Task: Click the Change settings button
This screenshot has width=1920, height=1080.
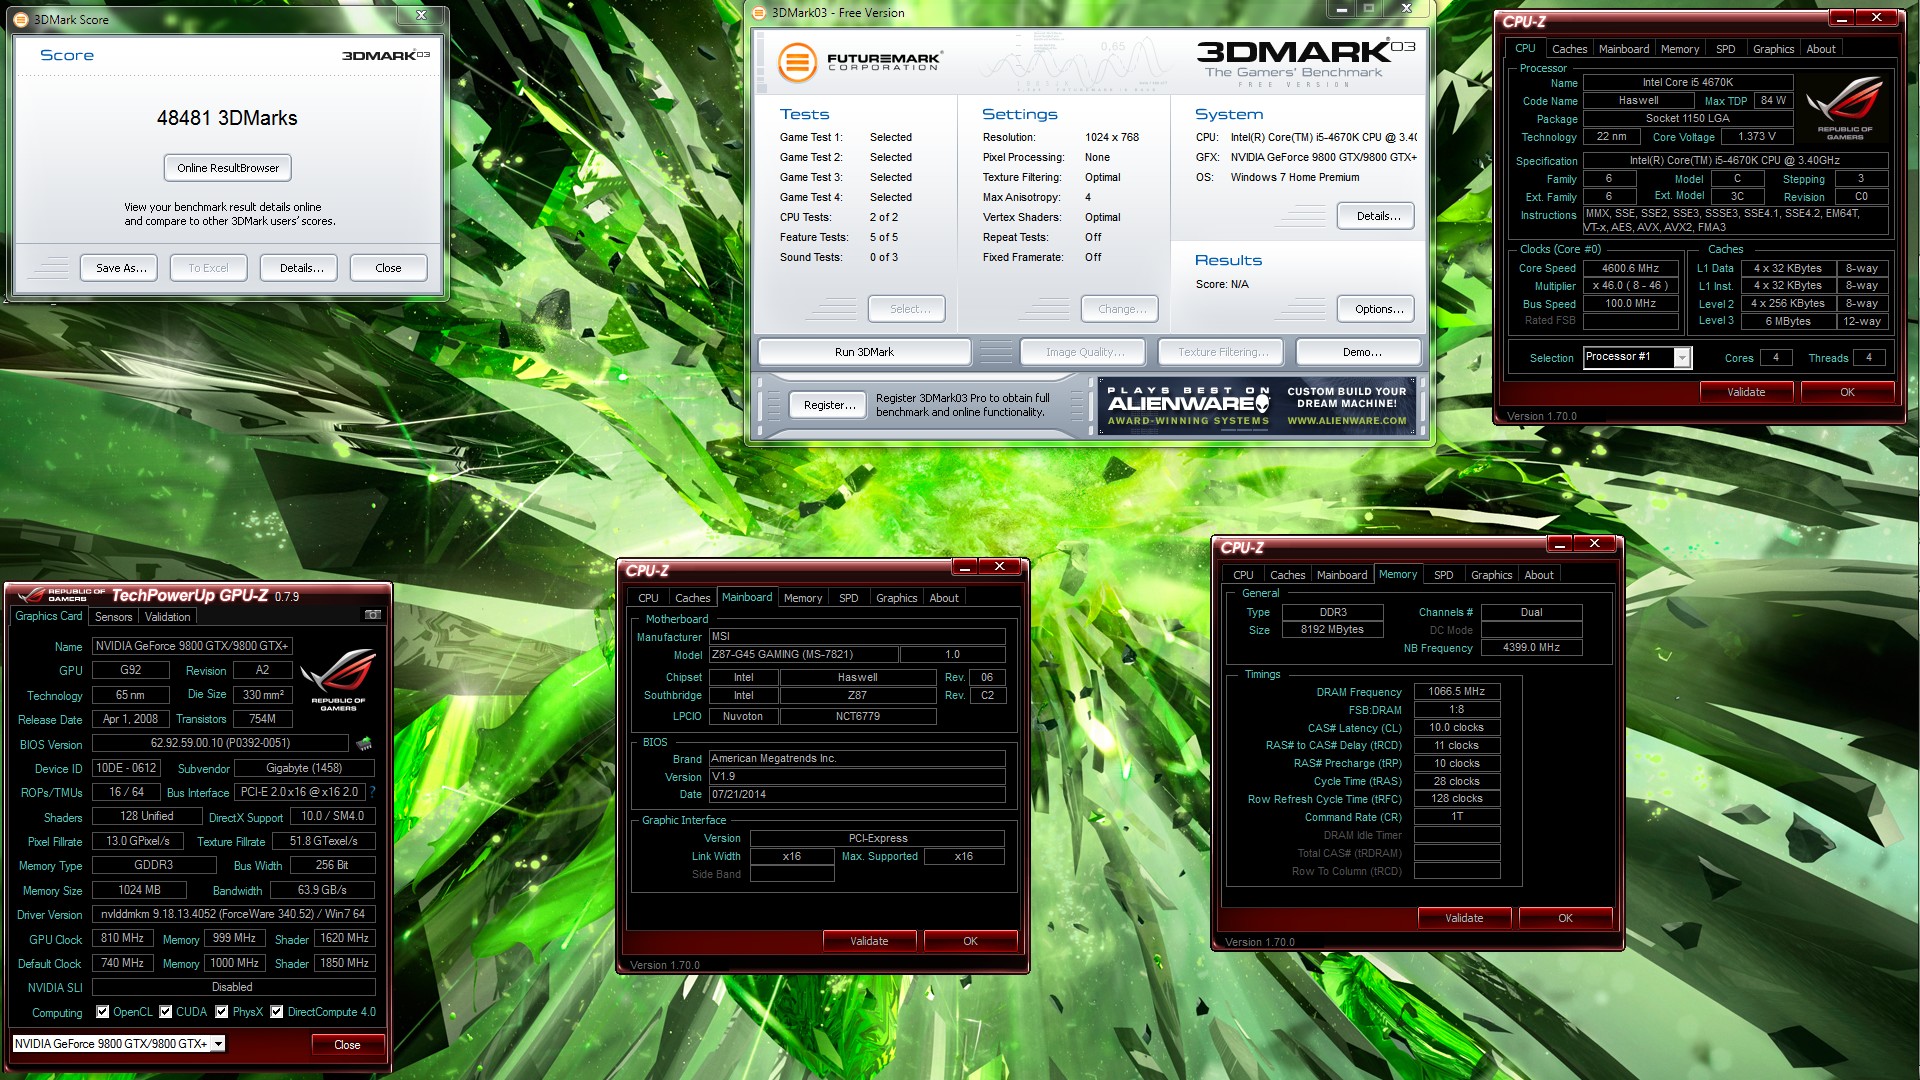Action: [x=1122, y=309]
